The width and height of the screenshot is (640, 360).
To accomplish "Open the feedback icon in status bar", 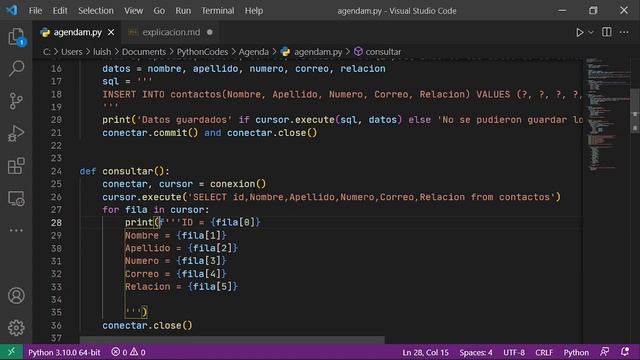I will [604, 352].
